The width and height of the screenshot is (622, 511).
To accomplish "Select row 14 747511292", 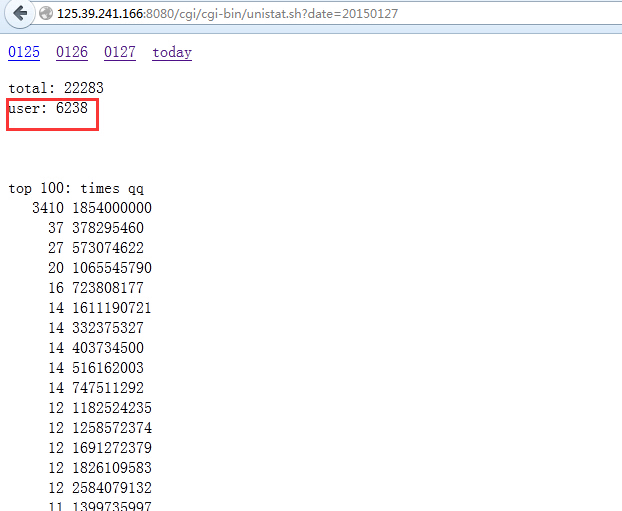I will coord(96,388).
